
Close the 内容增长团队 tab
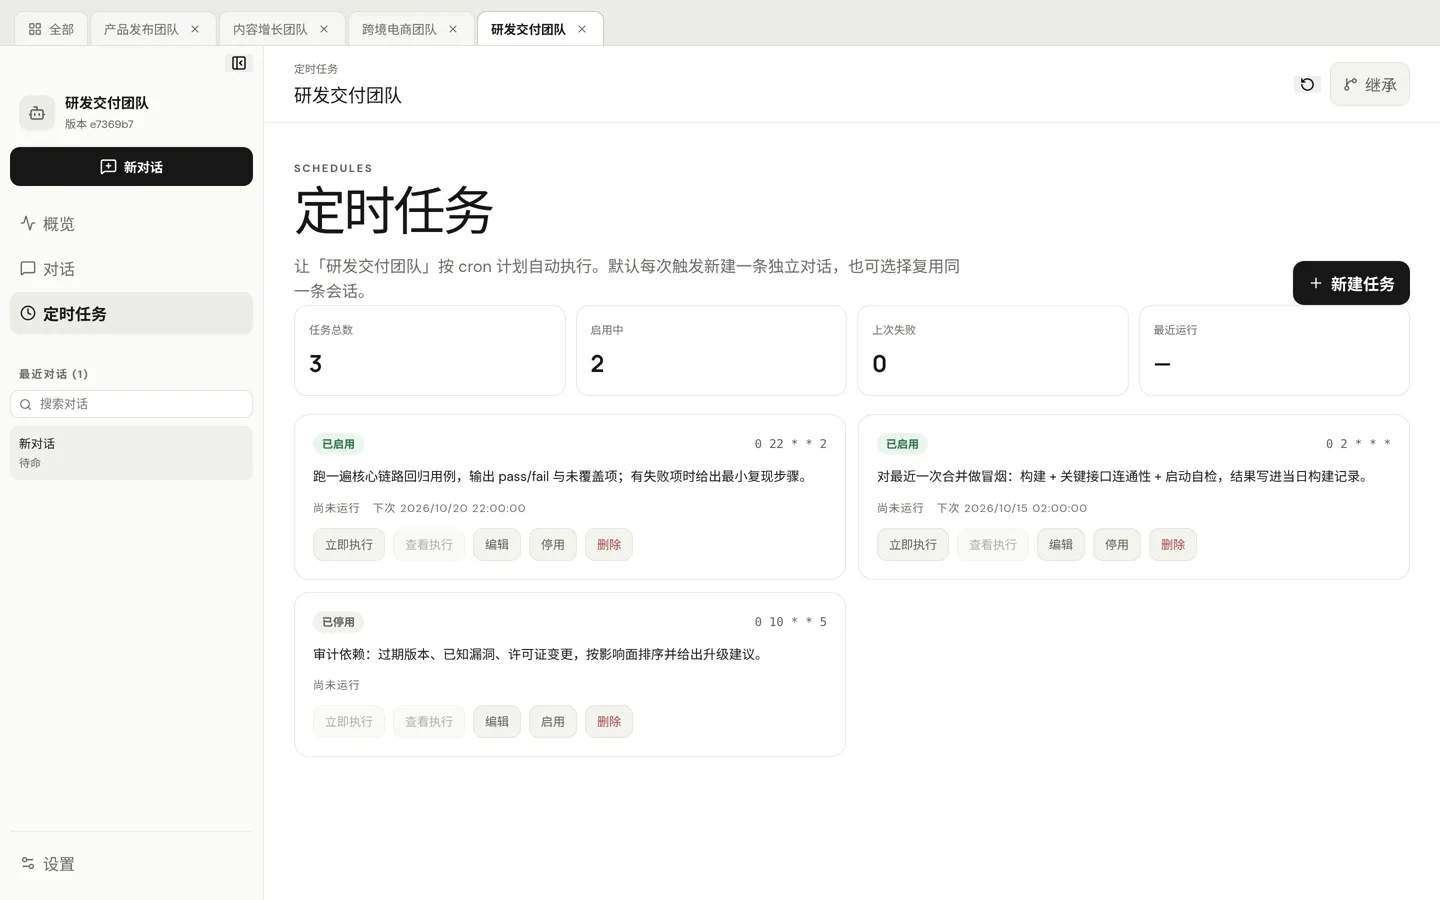[324, 29]
